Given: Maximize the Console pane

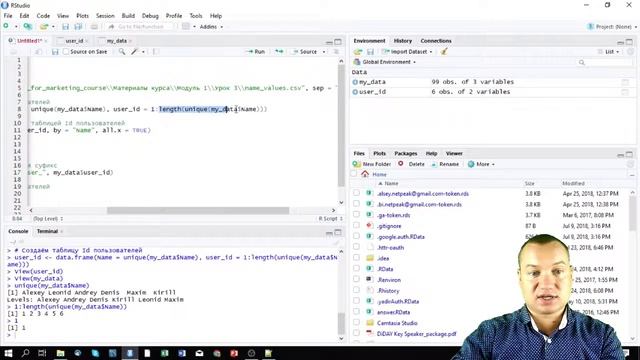Looking at the screenshot, I should (338, 232).
